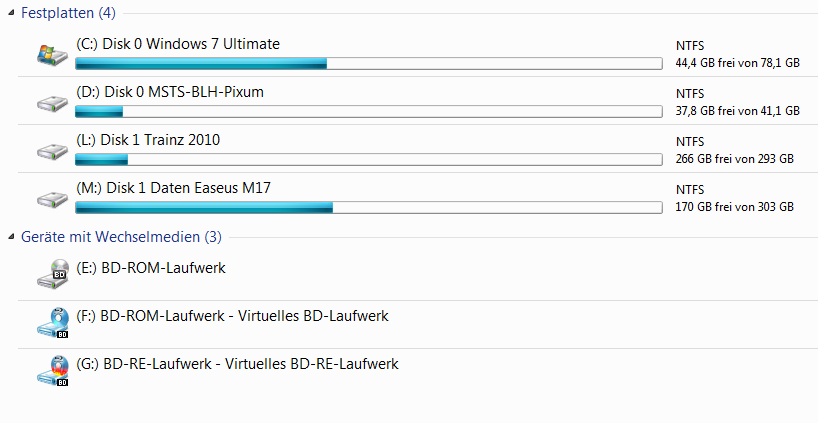
Task: Click the E: BD-ROM drive icon
Action: [52, 272]
